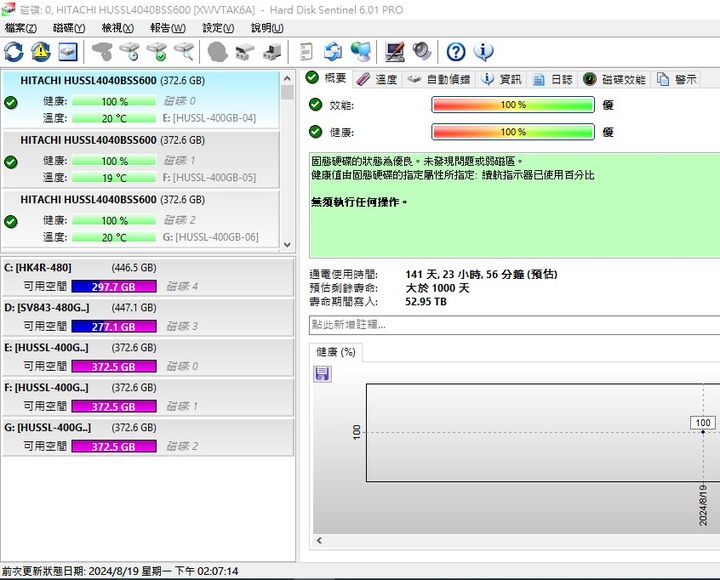Click the 20 °C temperature bar of disk 0
Image resolution: width=720 pixels, height=580 pixels.
pyautogui.click(x=114, y=118)
